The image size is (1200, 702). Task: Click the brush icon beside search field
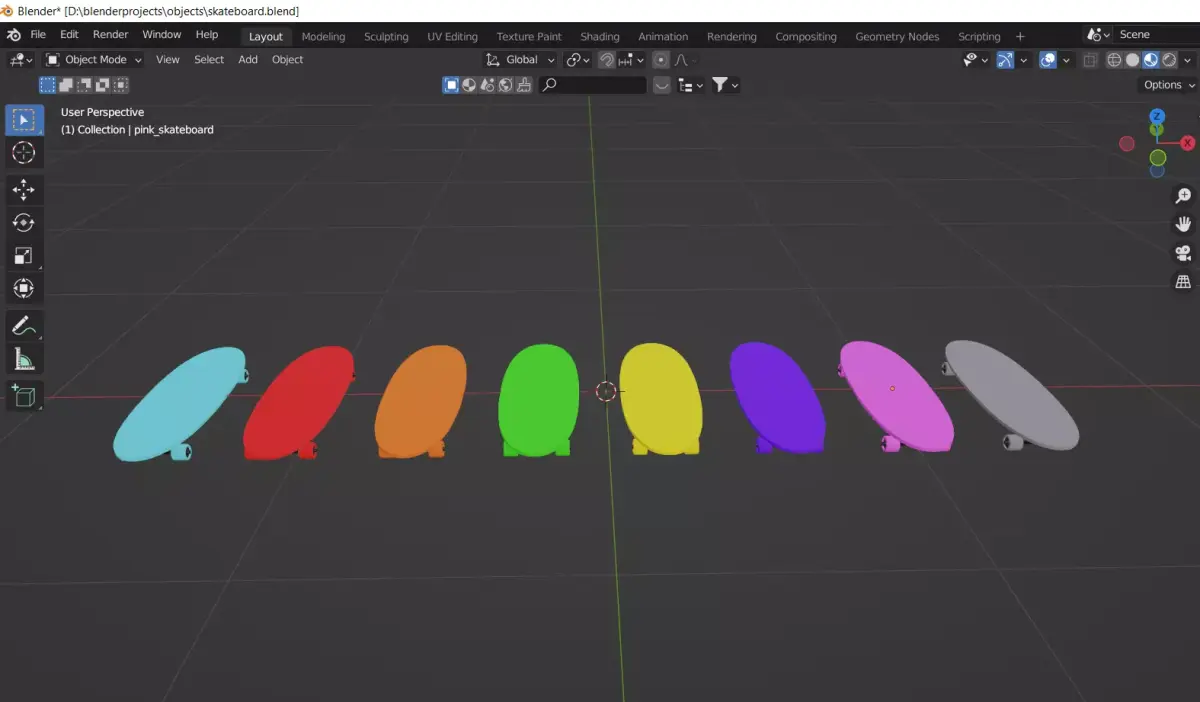tap(522, 86)
